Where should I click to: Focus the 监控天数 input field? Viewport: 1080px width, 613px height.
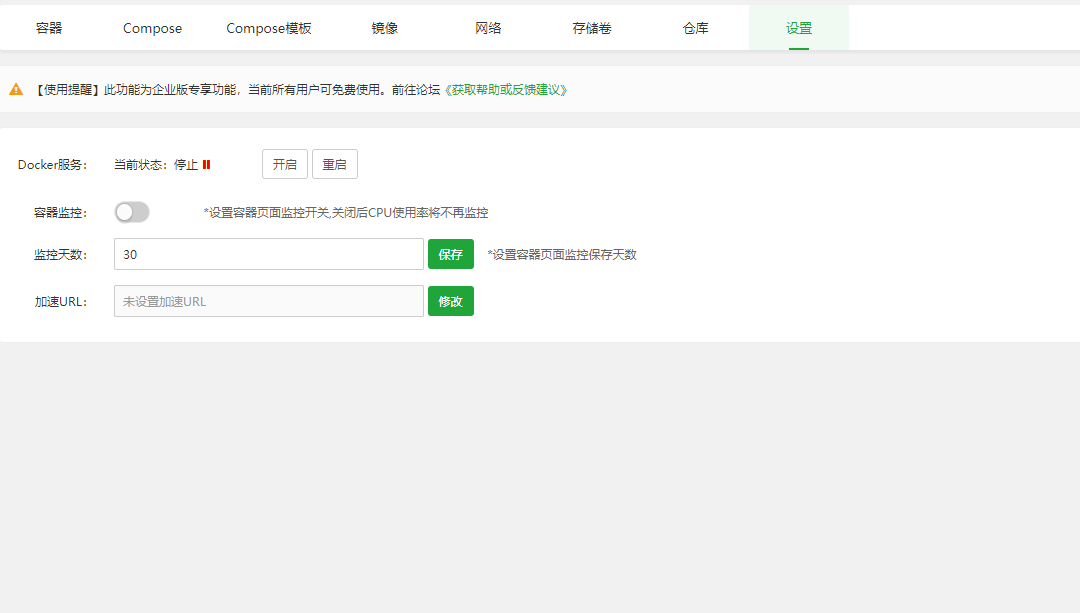[x=269, y=254]
